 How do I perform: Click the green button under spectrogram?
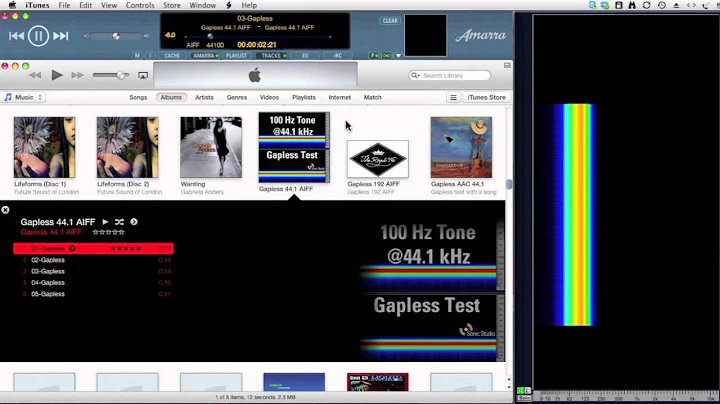click(x=520, y=390)
